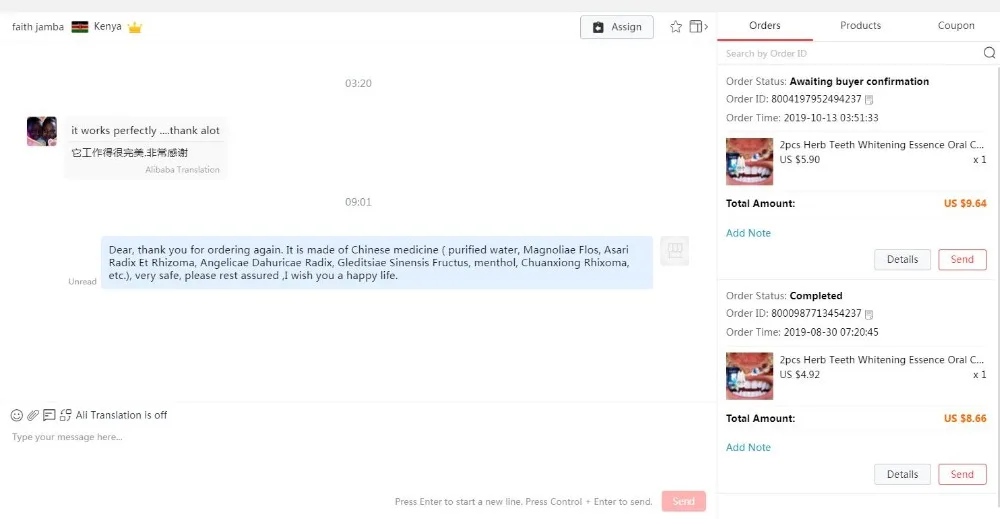Screen dimensions: 1000x519
Task: Click the product title of the $5.90 order
Action: click(881, 145)
